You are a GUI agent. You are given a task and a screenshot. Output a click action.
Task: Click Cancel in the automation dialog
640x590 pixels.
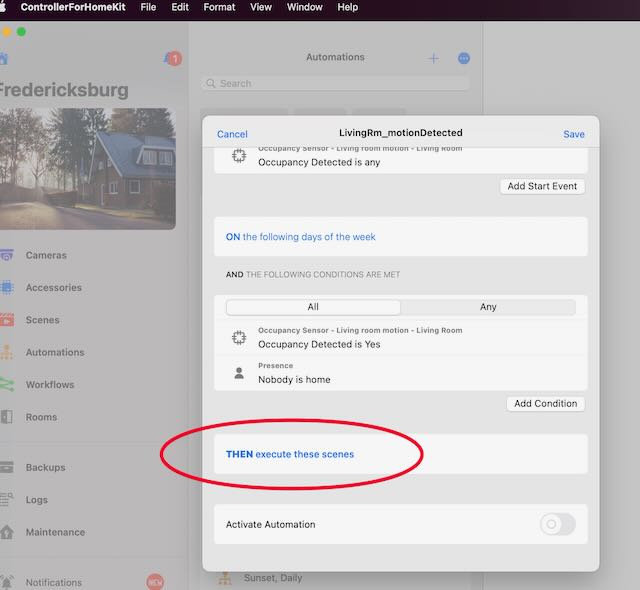[232, 134]
